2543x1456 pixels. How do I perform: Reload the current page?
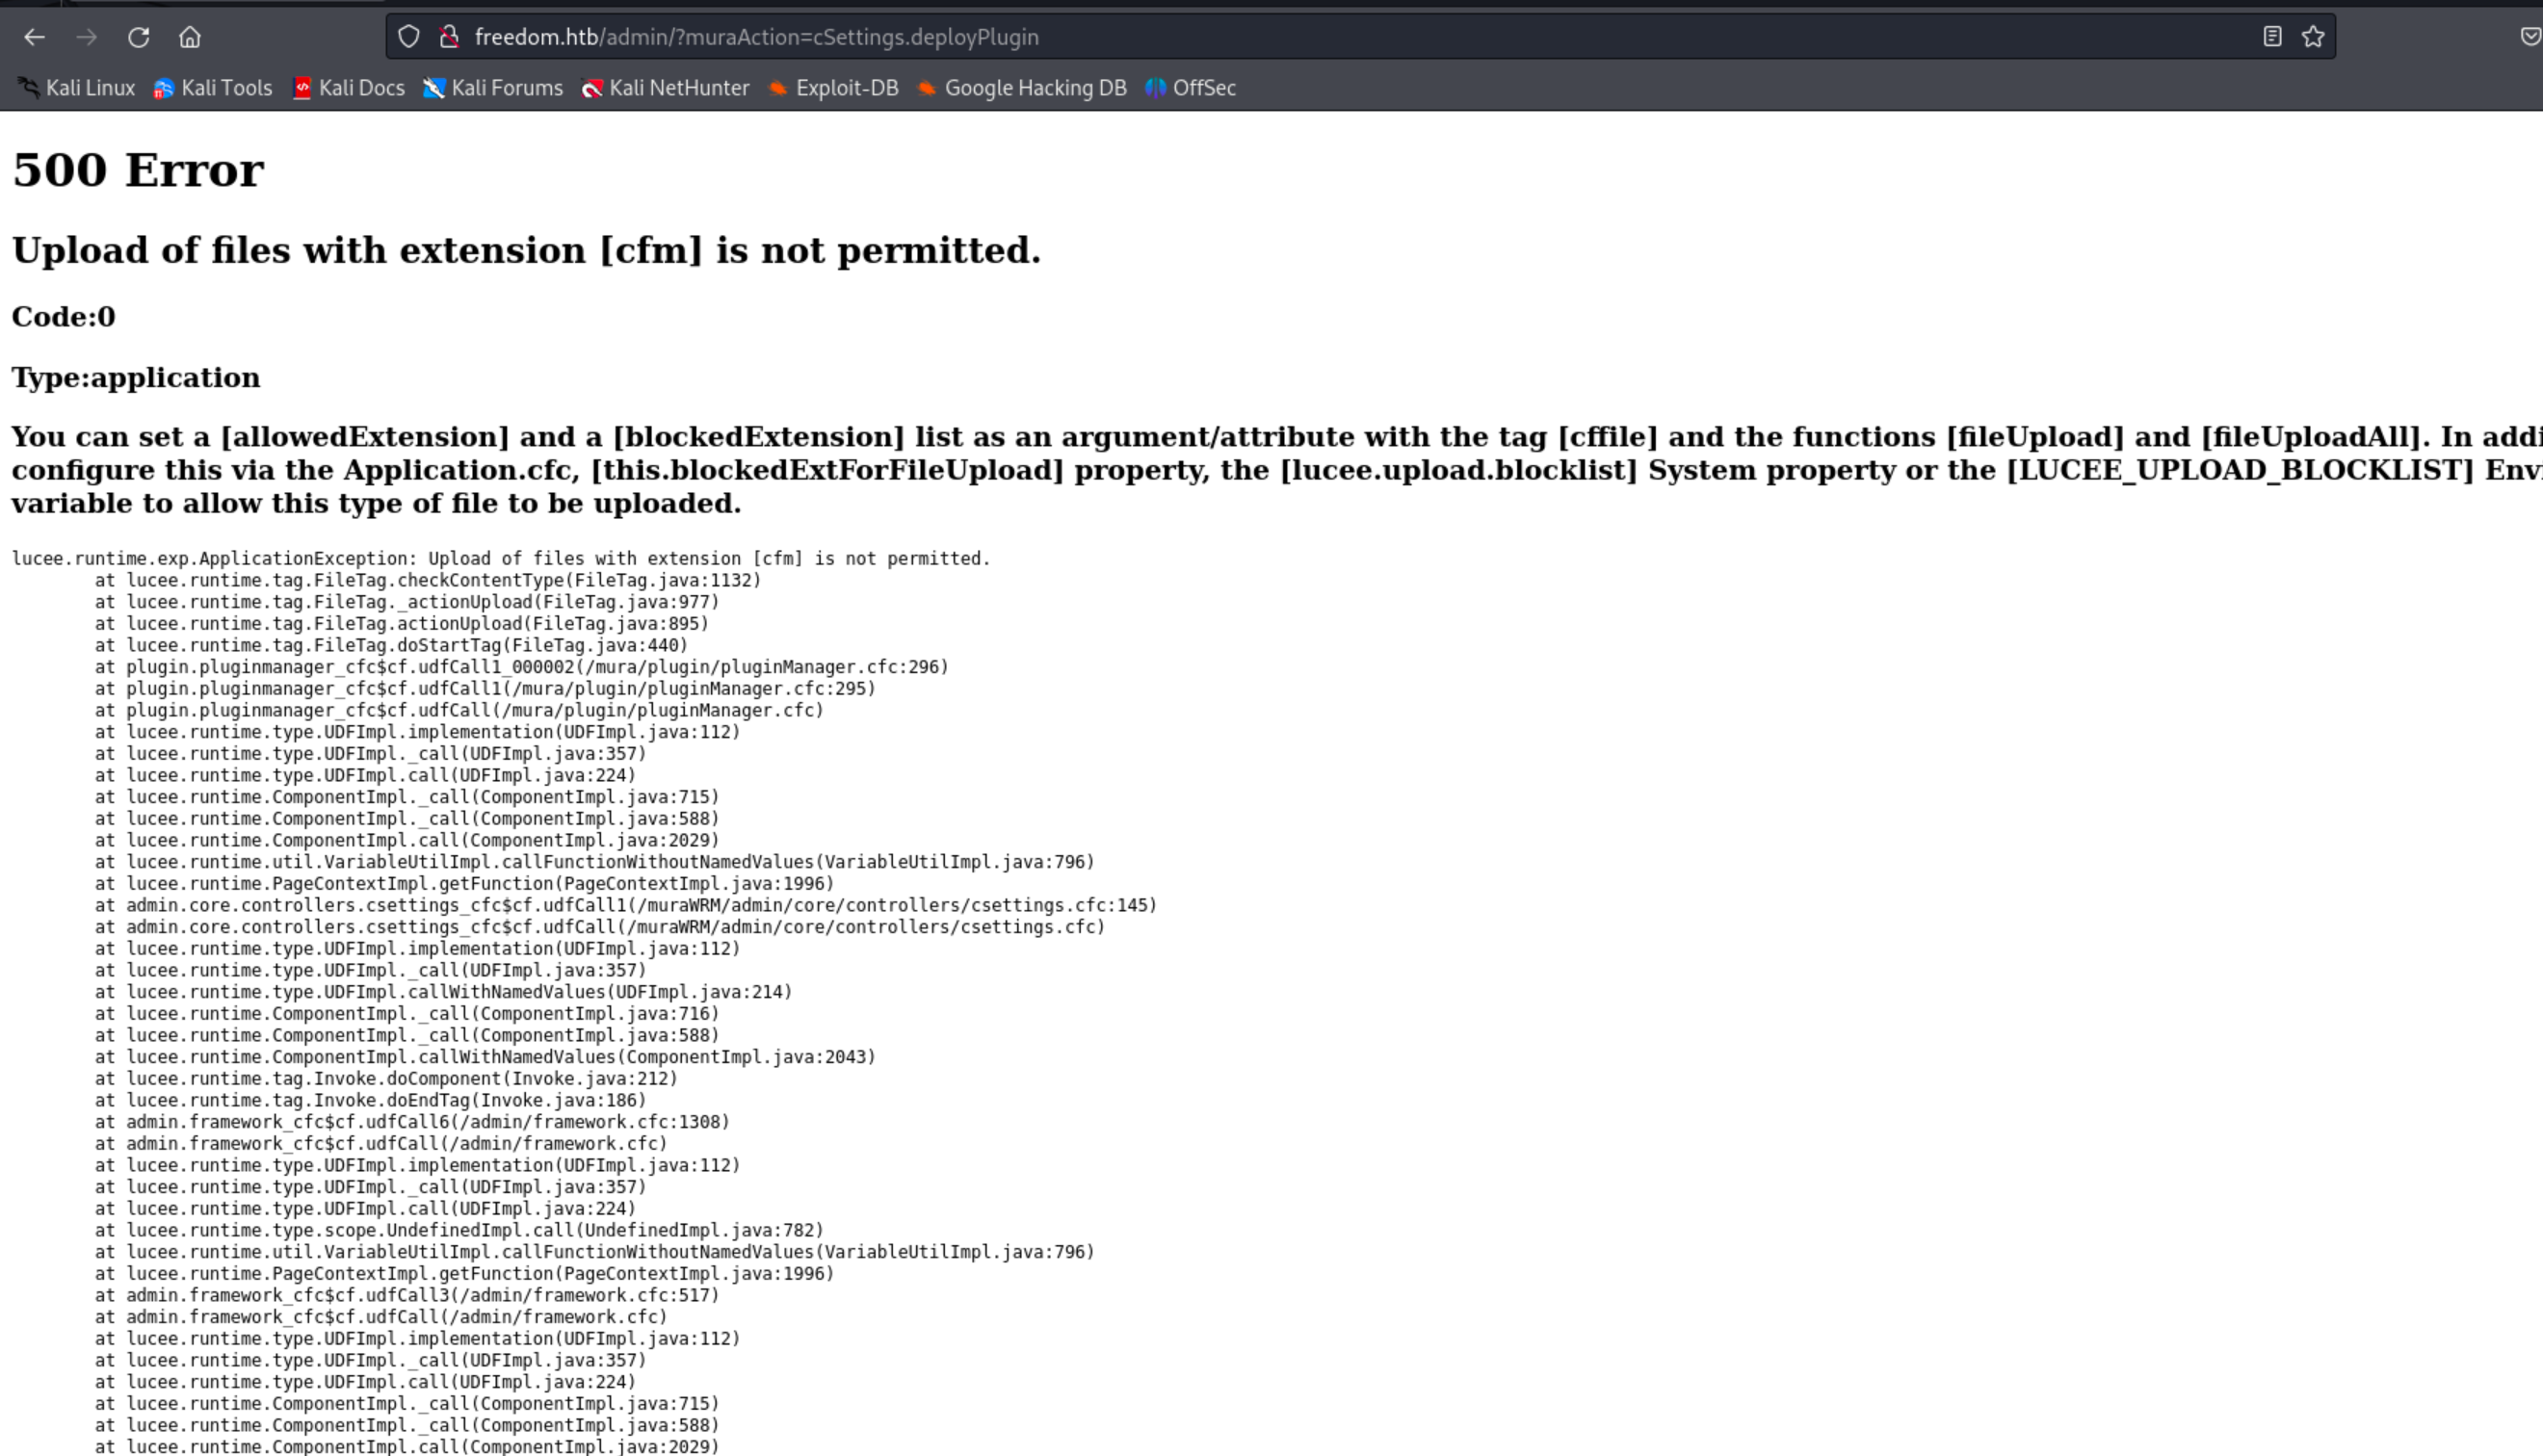[139, 37]
